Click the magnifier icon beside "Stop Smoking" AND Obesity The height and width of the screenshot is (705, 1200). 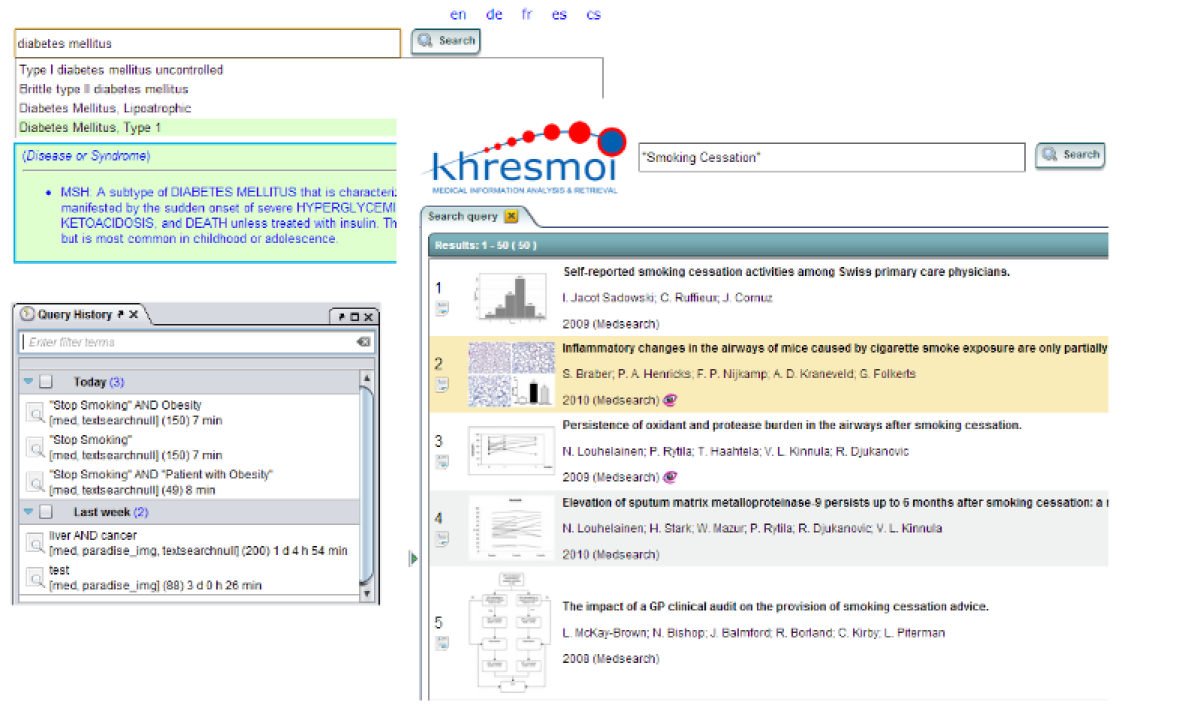[x=35, y=412]
